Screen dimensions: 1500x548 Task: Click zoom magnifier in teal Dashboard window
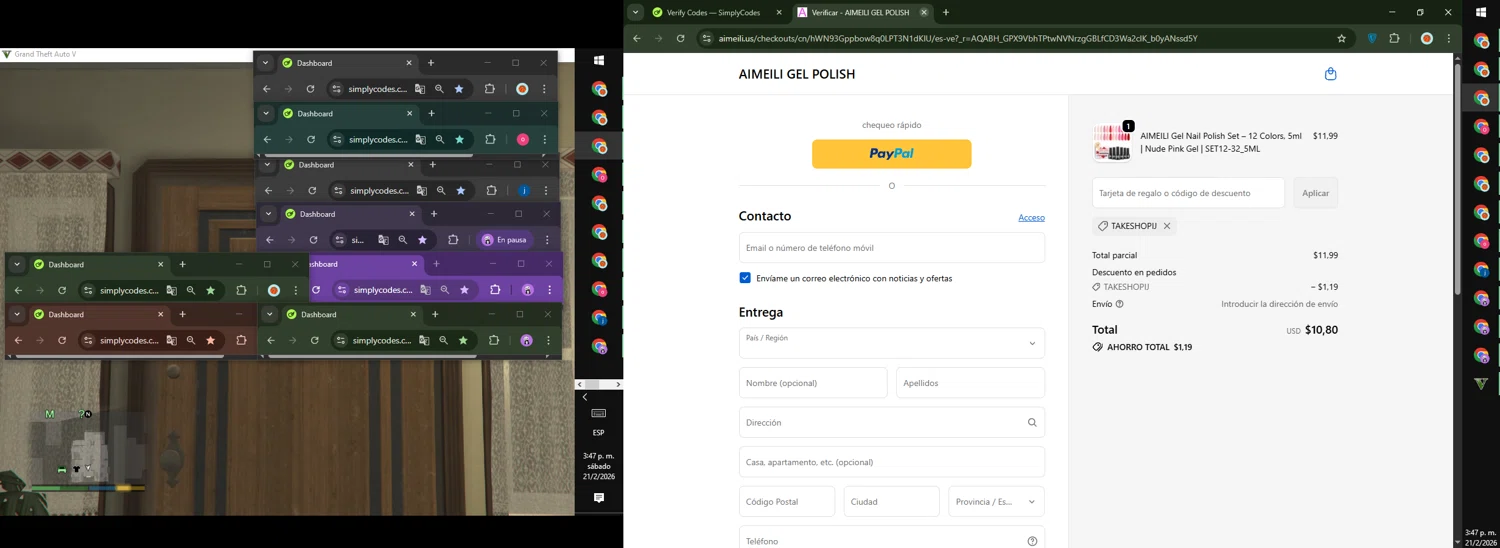coord(440,140)
